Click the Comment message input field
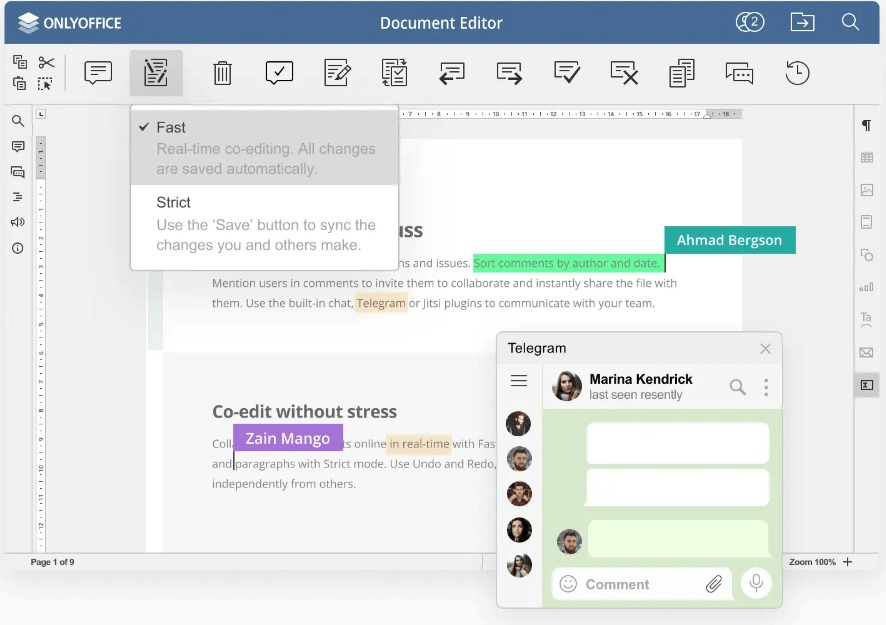This screenshot has height=625, width=886. click(641, 584)
